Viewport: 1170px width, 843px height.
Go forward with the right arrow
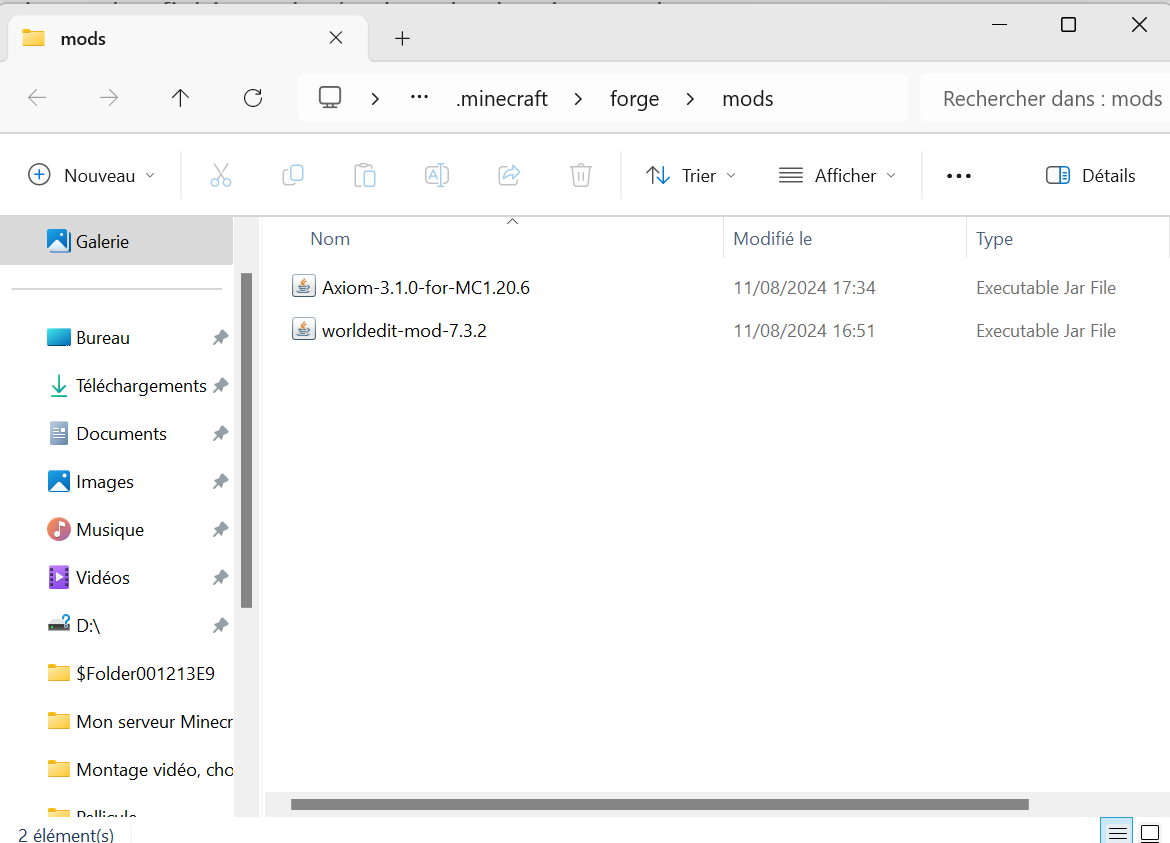(109, 98)
